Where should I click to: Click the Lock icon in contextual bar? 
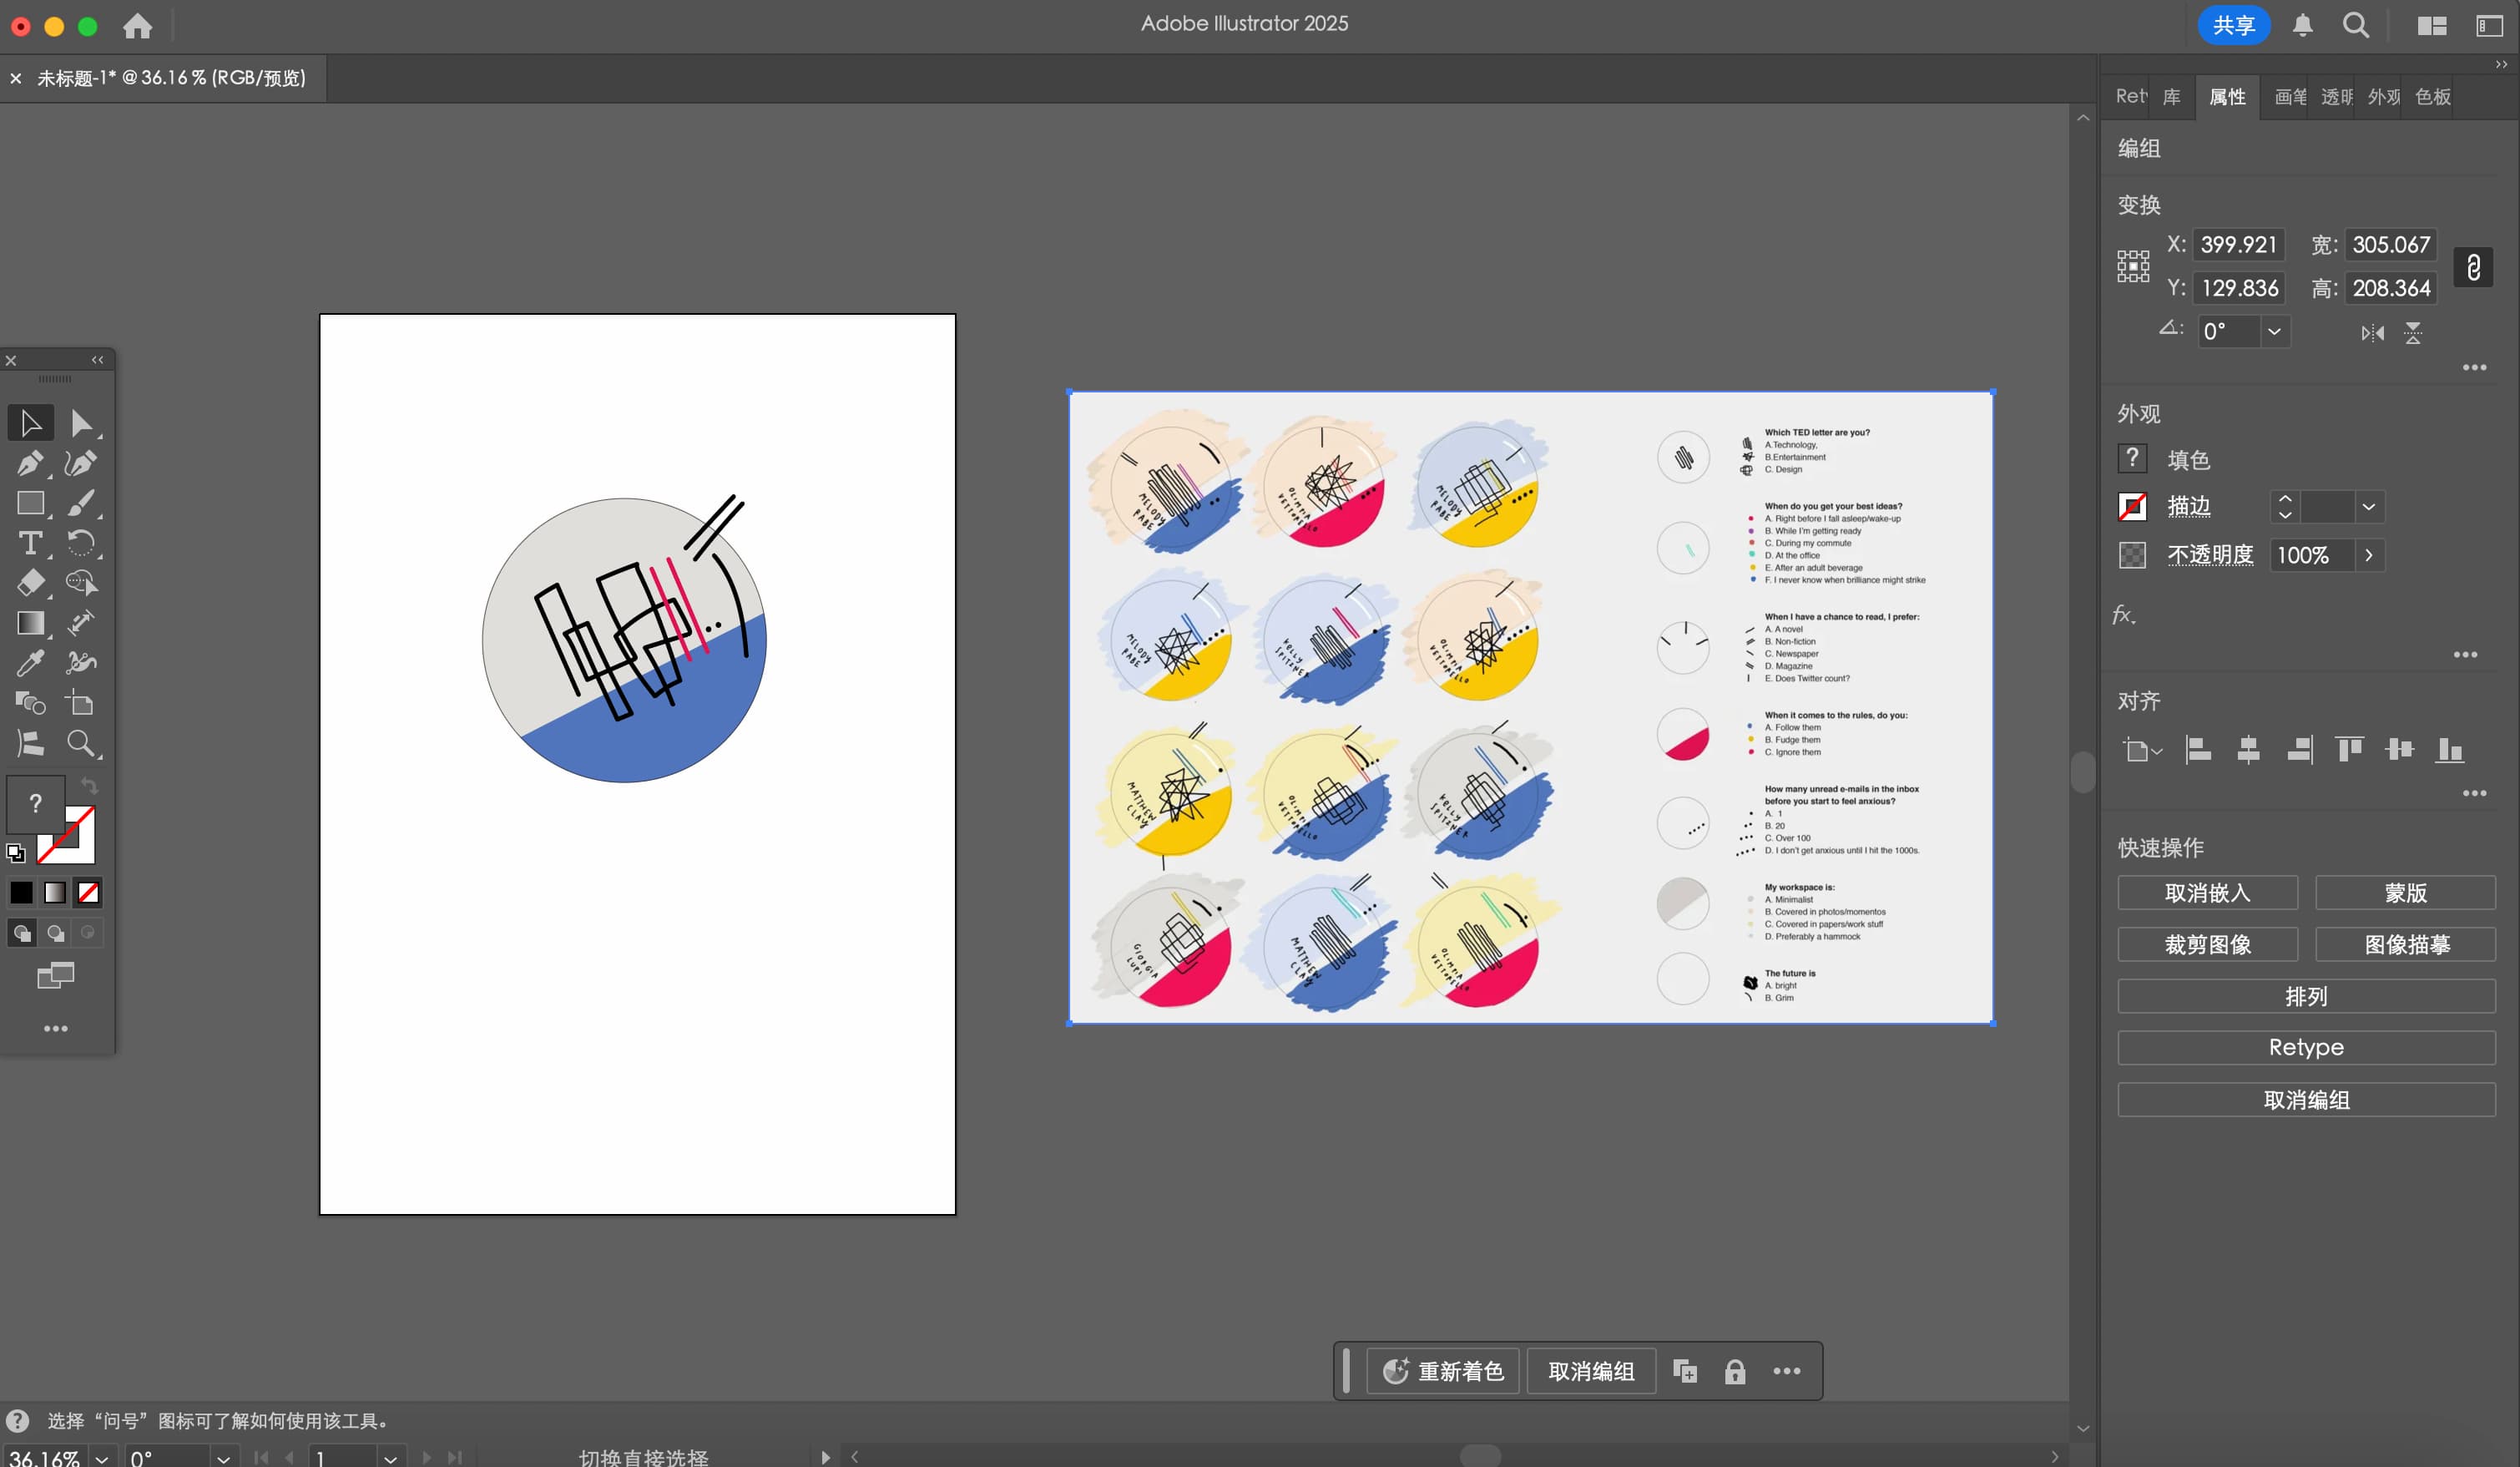tap(1735, 1371)
